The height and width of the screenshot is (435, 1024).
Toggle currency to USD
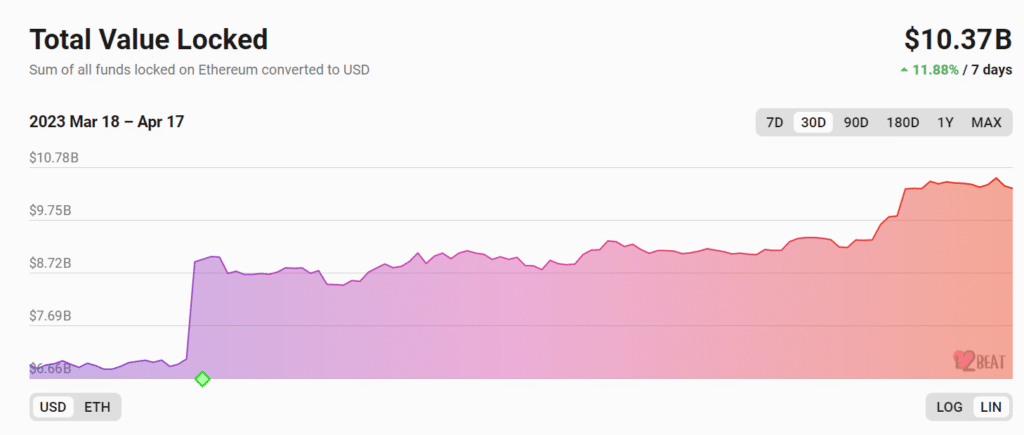click(x=53, y=408)
